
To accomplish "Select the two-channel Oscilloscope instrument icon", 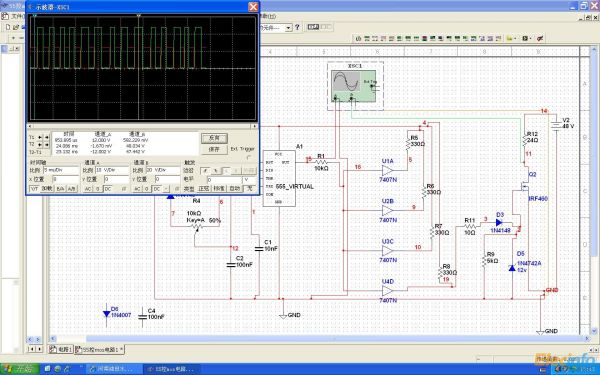I will click(x=383, y=39).
